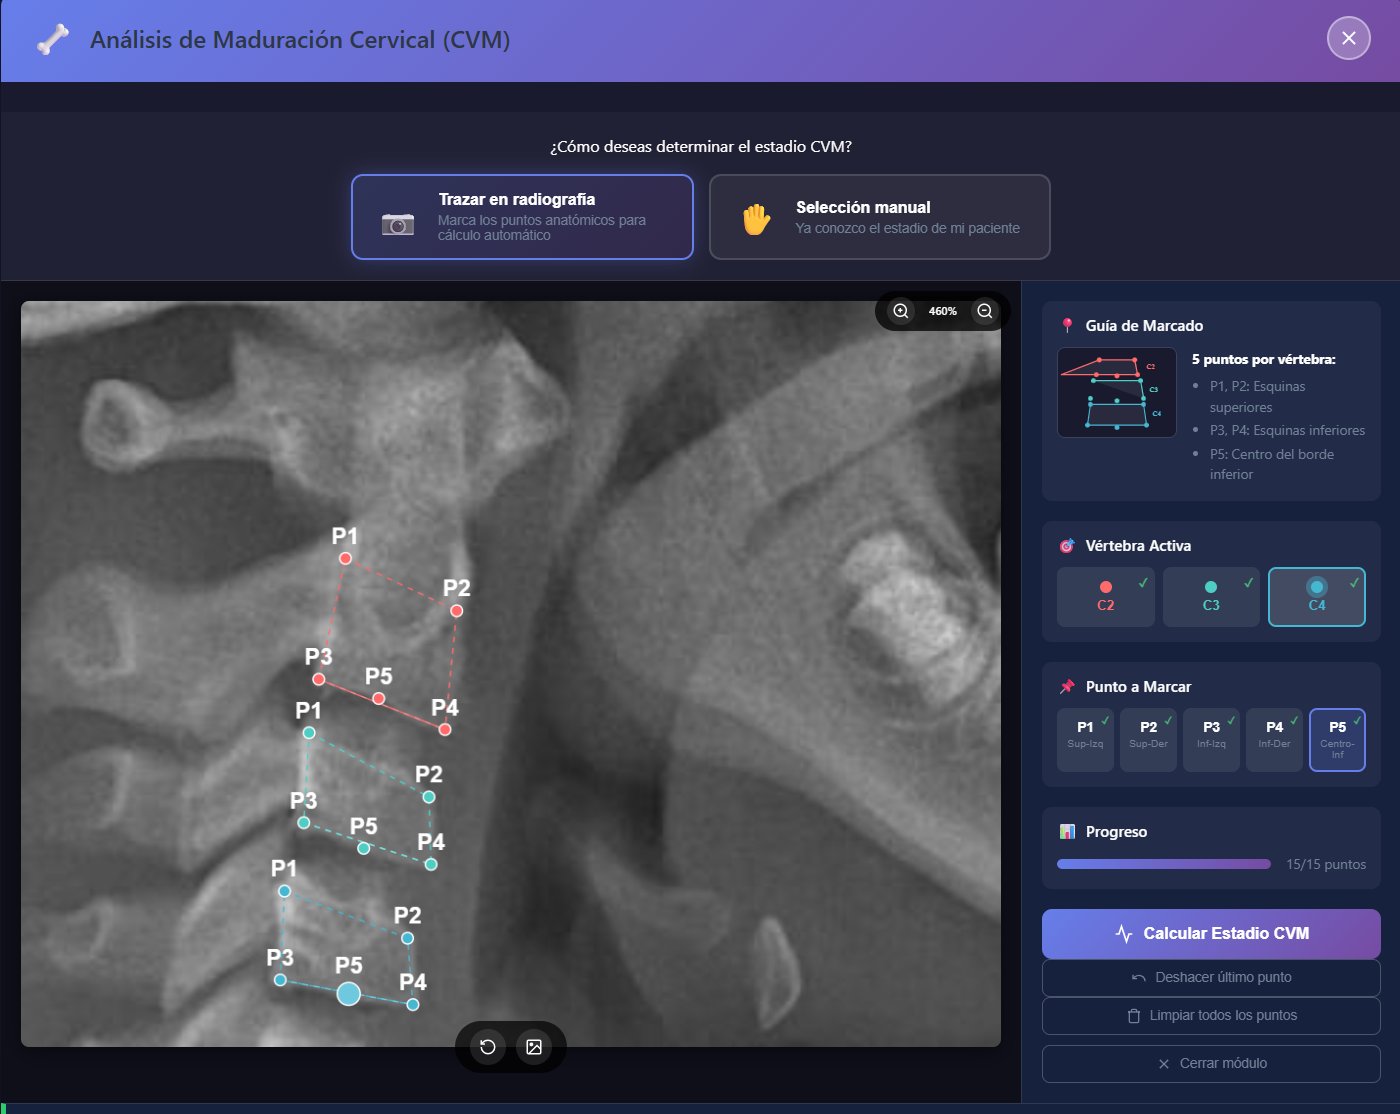Select vertebra C4 as active
The width and height of the screenshot is (1400, 1114).
click(x=1317, y=597)
